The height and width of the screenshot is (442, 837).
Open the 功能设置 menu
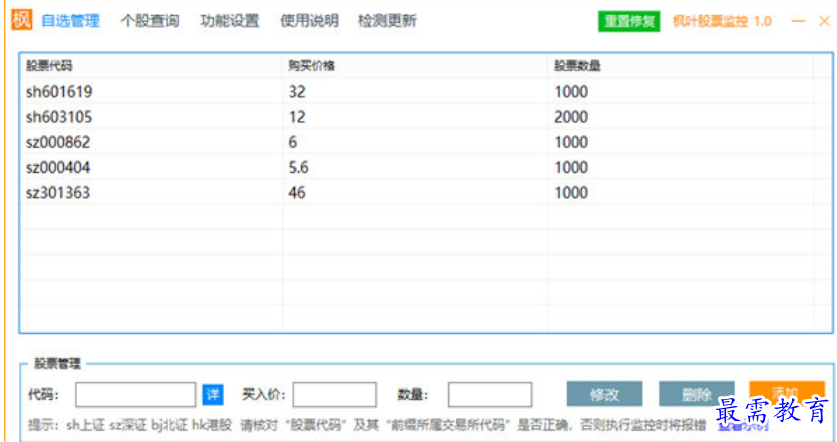click(229, 21)
